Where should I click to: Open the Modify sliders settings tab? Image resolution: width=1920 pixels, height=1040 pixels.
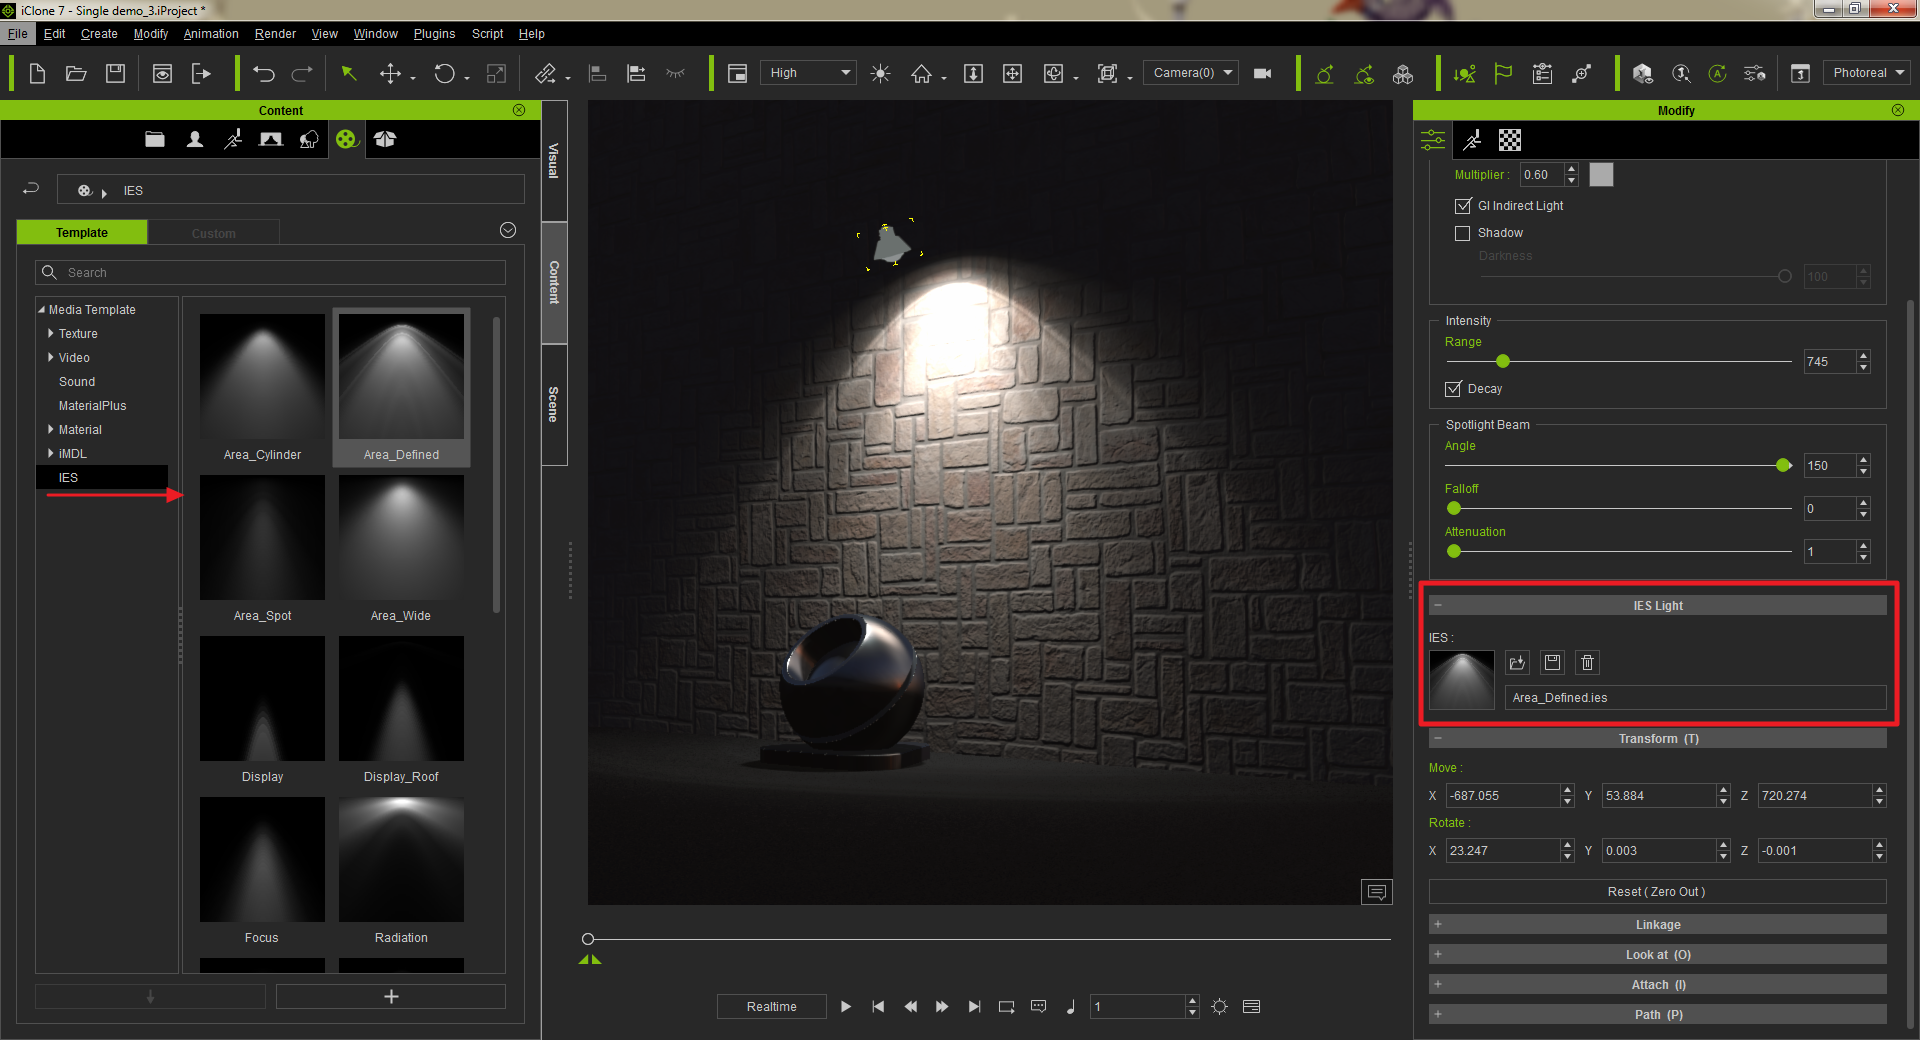[1433, 140]
